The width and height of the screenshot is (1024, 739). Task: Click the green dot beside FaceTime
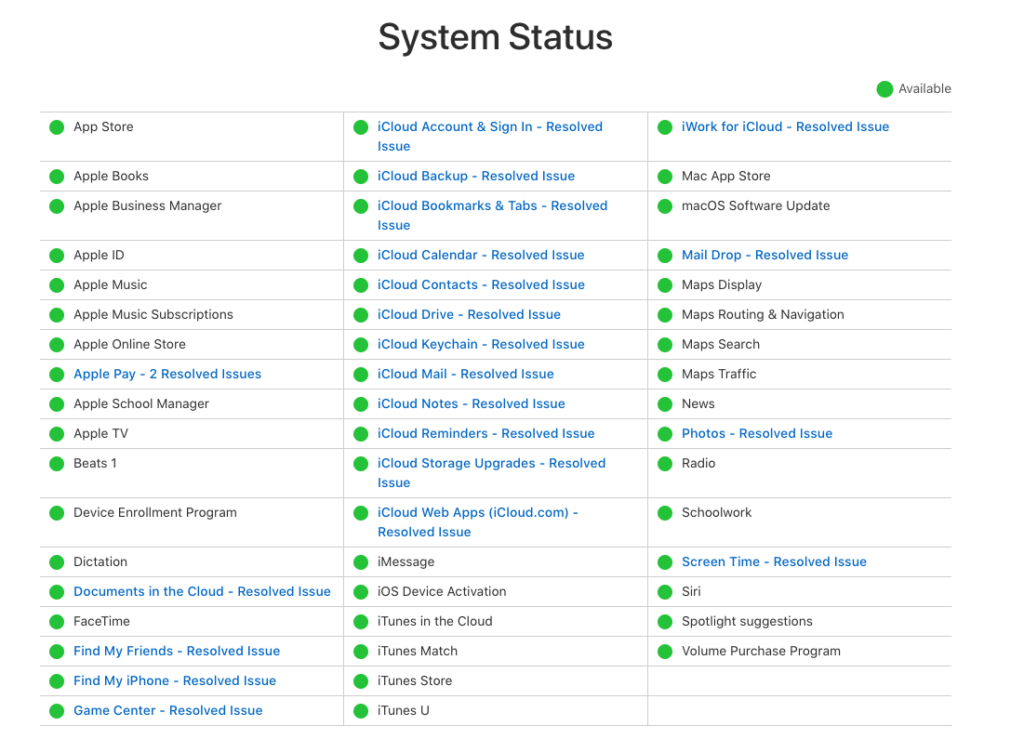pyautogui.click(x=57, y=621)
